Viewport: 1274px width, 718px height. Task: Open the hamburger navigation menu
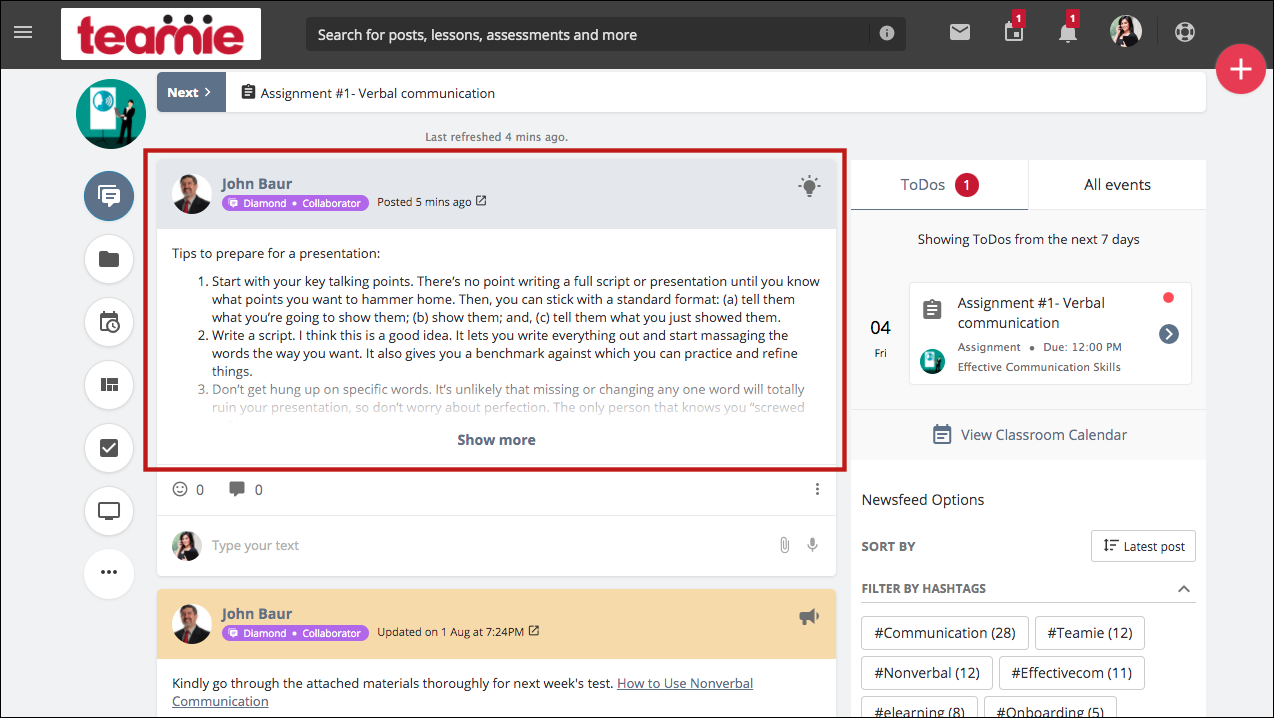pyautogui.click(x=23, y=32)
